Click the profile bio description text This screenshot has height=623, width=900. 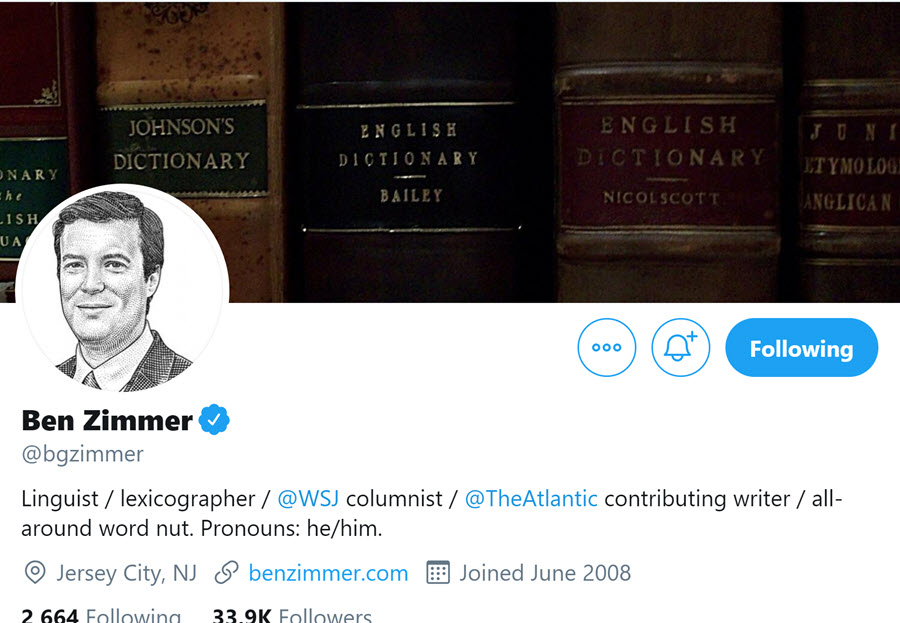pyautogui.click(x=432, y=513)
